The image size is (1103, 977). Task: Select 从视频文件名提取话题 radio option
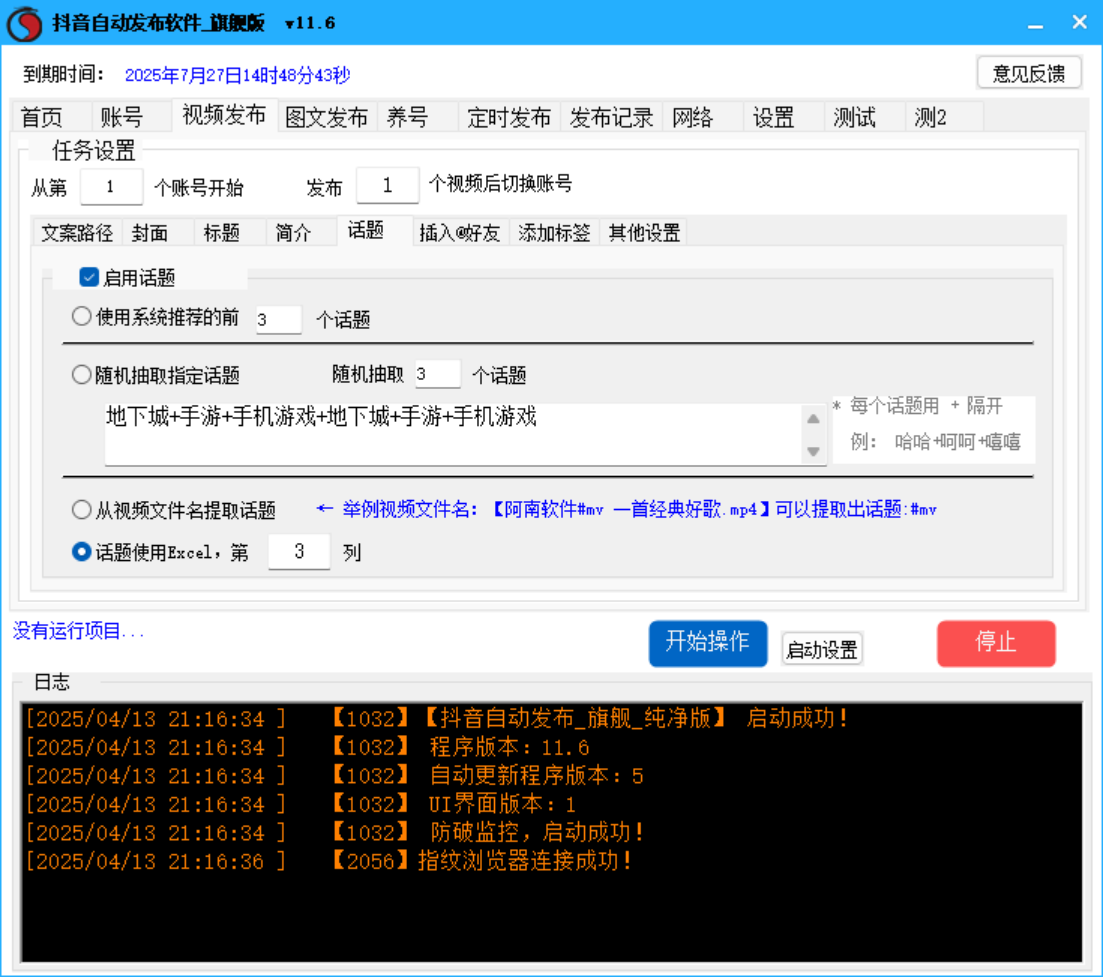point(82,509)
